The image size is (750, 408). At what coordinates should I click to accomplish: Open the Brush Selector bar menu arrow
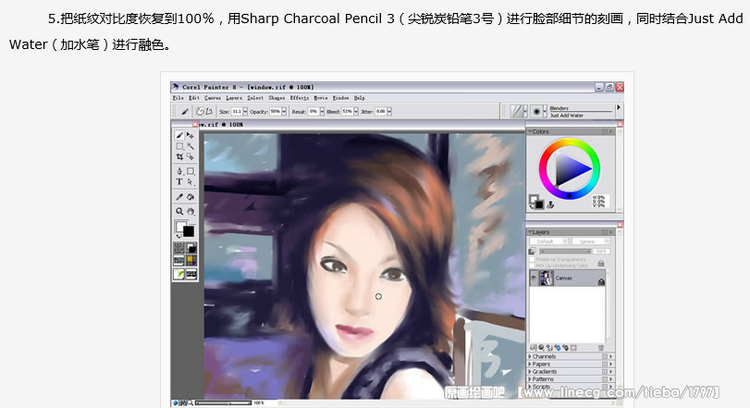[x=618, y=108]
